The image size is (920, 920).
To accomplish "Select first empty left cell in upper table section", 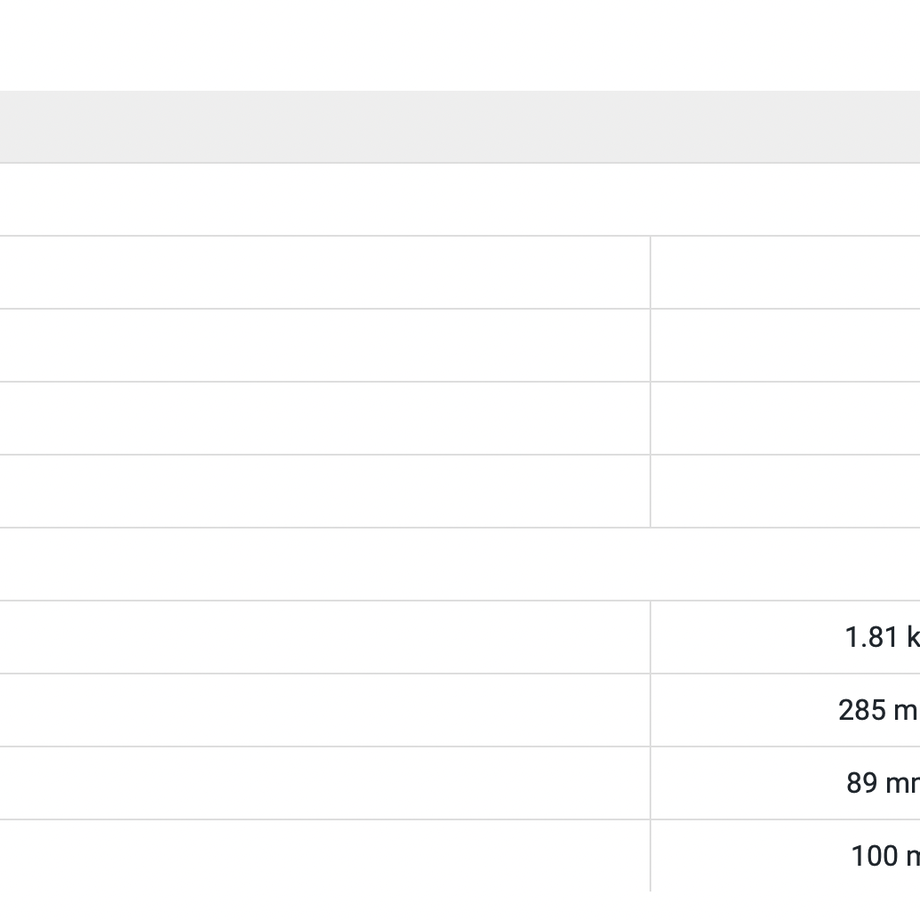I will click(x=325, y=272).
